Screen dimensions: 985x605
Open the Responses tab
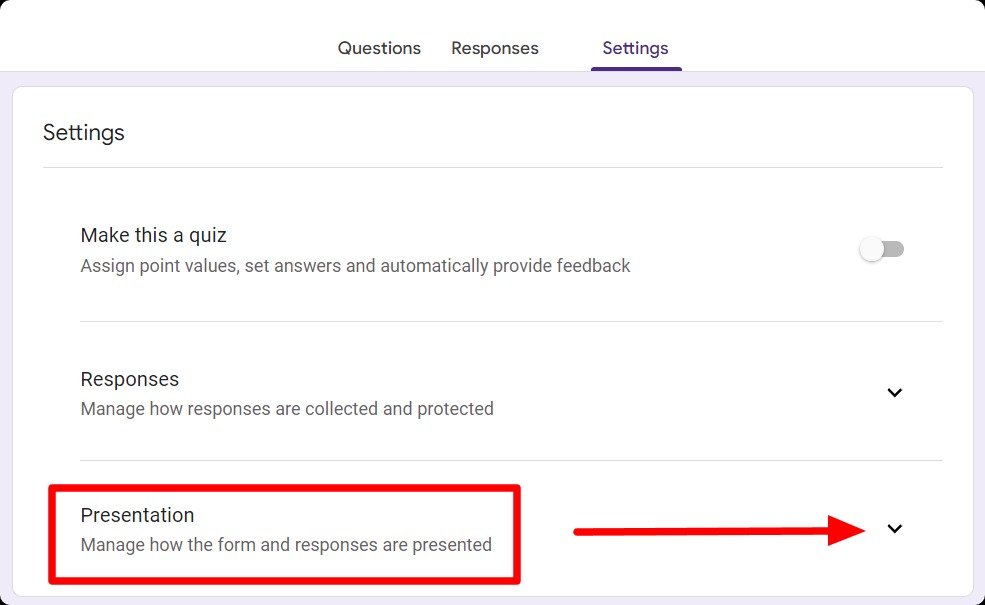pyautogui.click(x=495, y=47)
